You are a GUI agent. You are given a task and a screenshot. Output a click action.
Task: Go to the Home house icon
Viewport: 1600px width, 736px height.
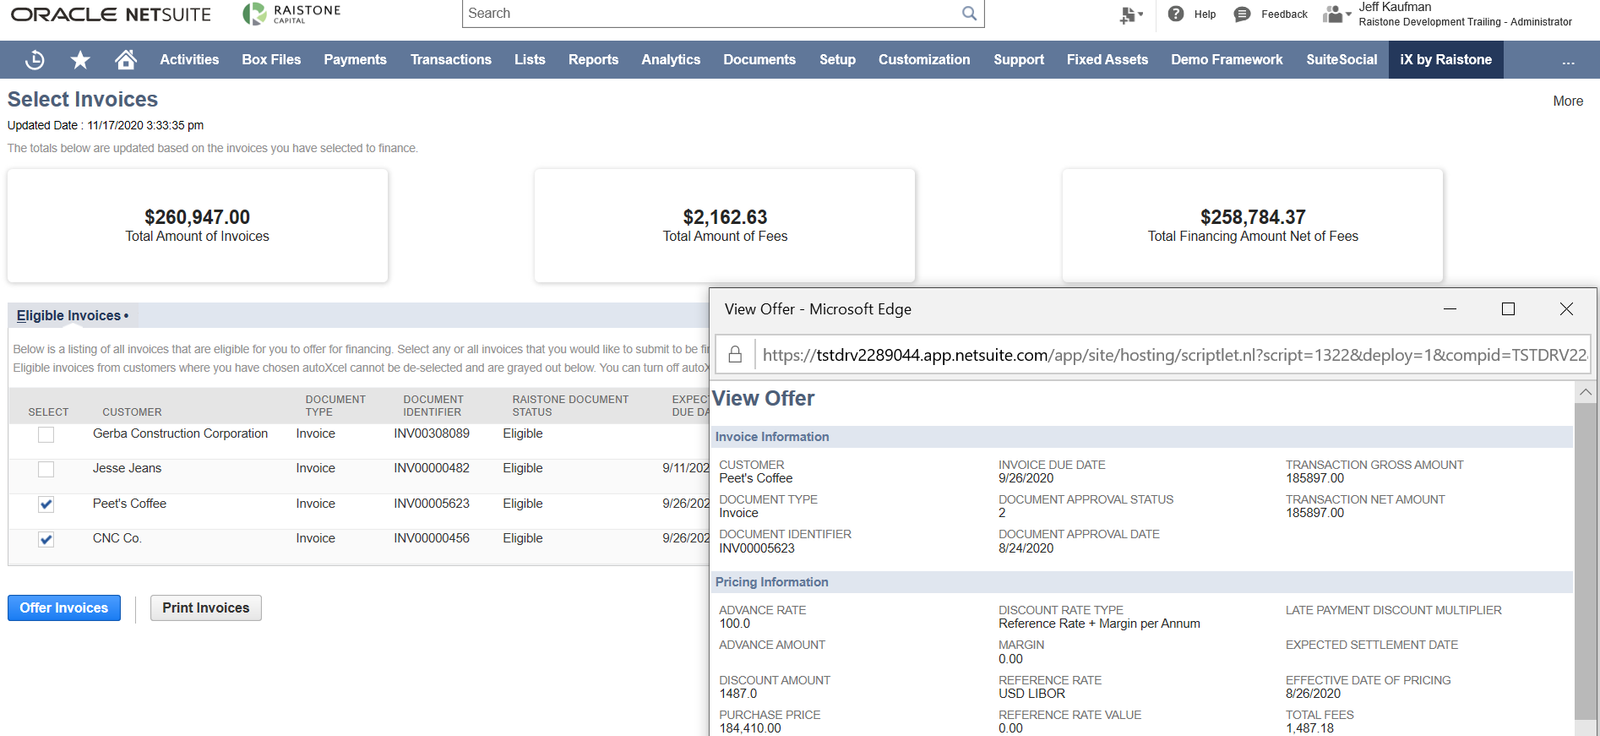(126, 60)
